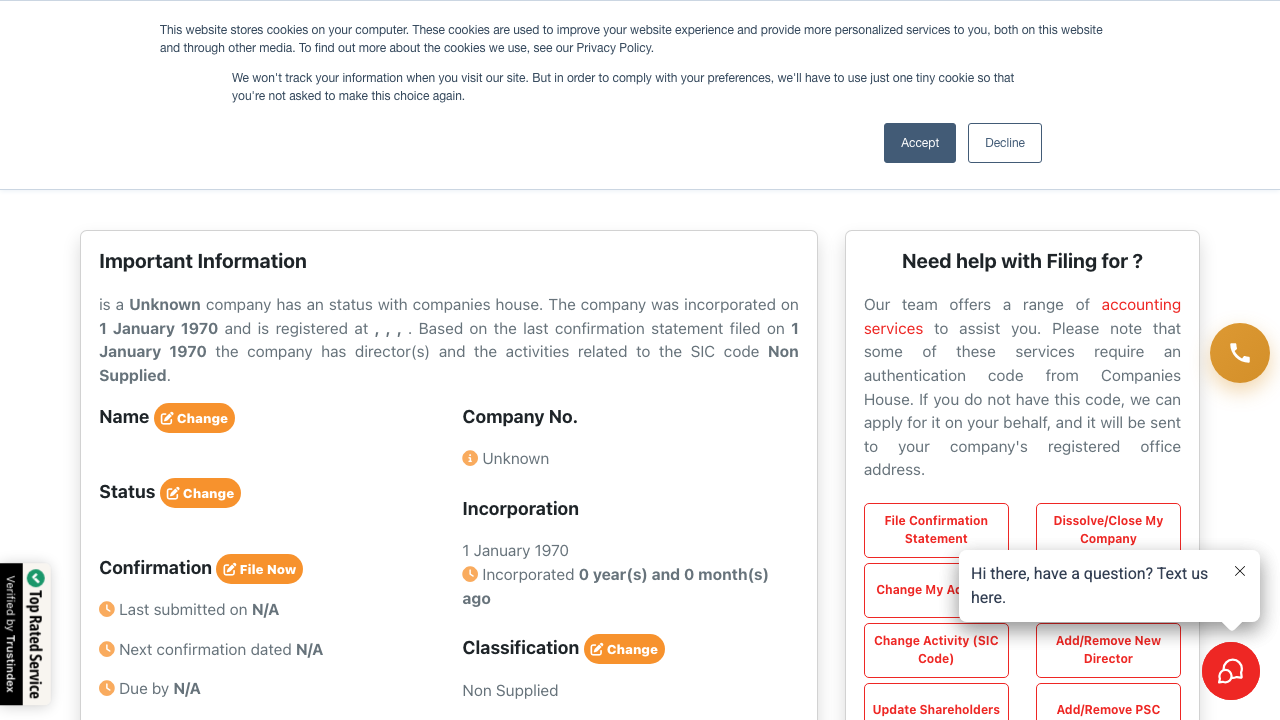Open the accounting services link
This screenshot has width=1280, height=720.
1141,305
